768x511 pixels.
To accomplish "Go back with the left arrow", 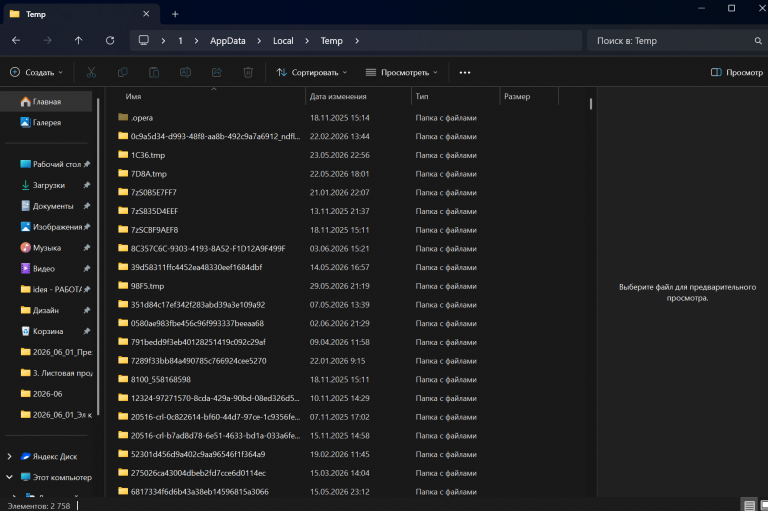I will [16, 41].
